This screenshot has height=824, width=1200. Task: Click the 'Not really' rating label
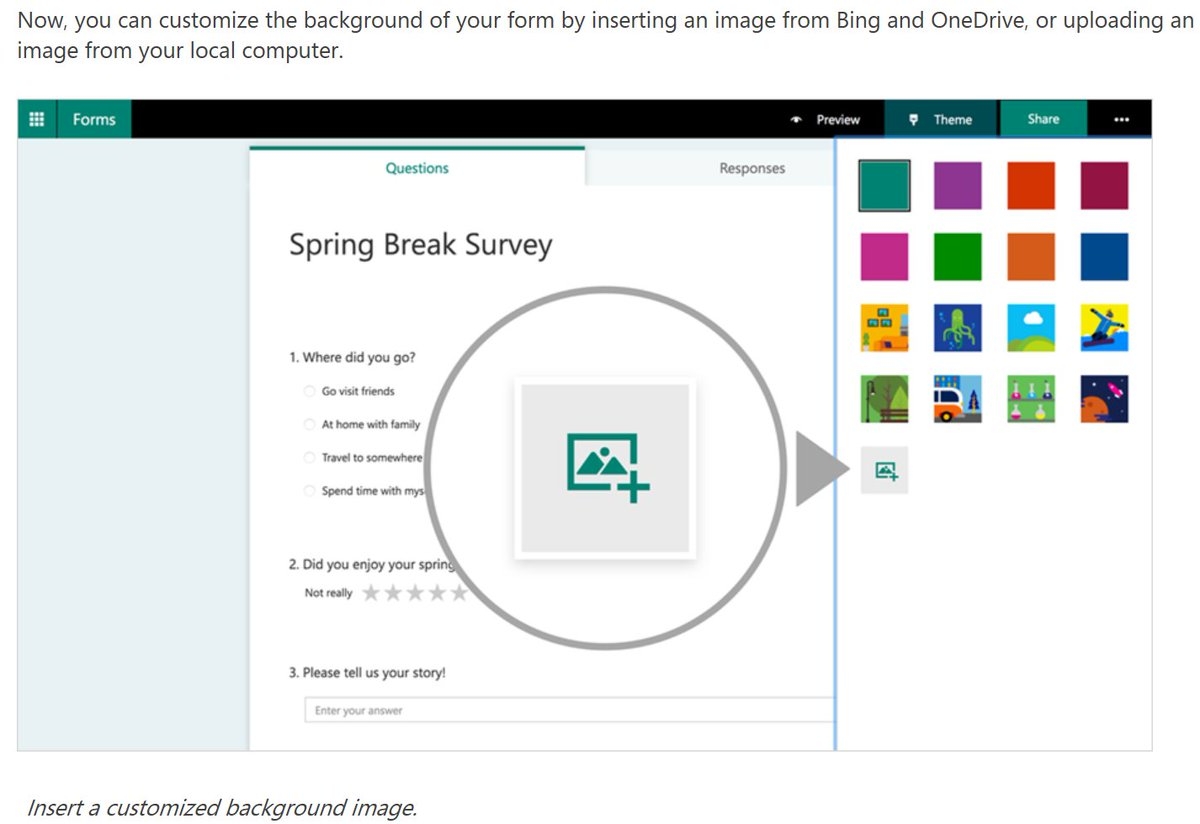coord(328,593)
